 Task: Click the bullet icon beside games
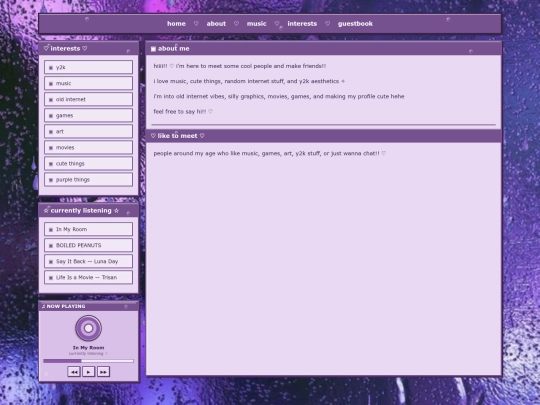pyautogui.click(x=51, y=116)
